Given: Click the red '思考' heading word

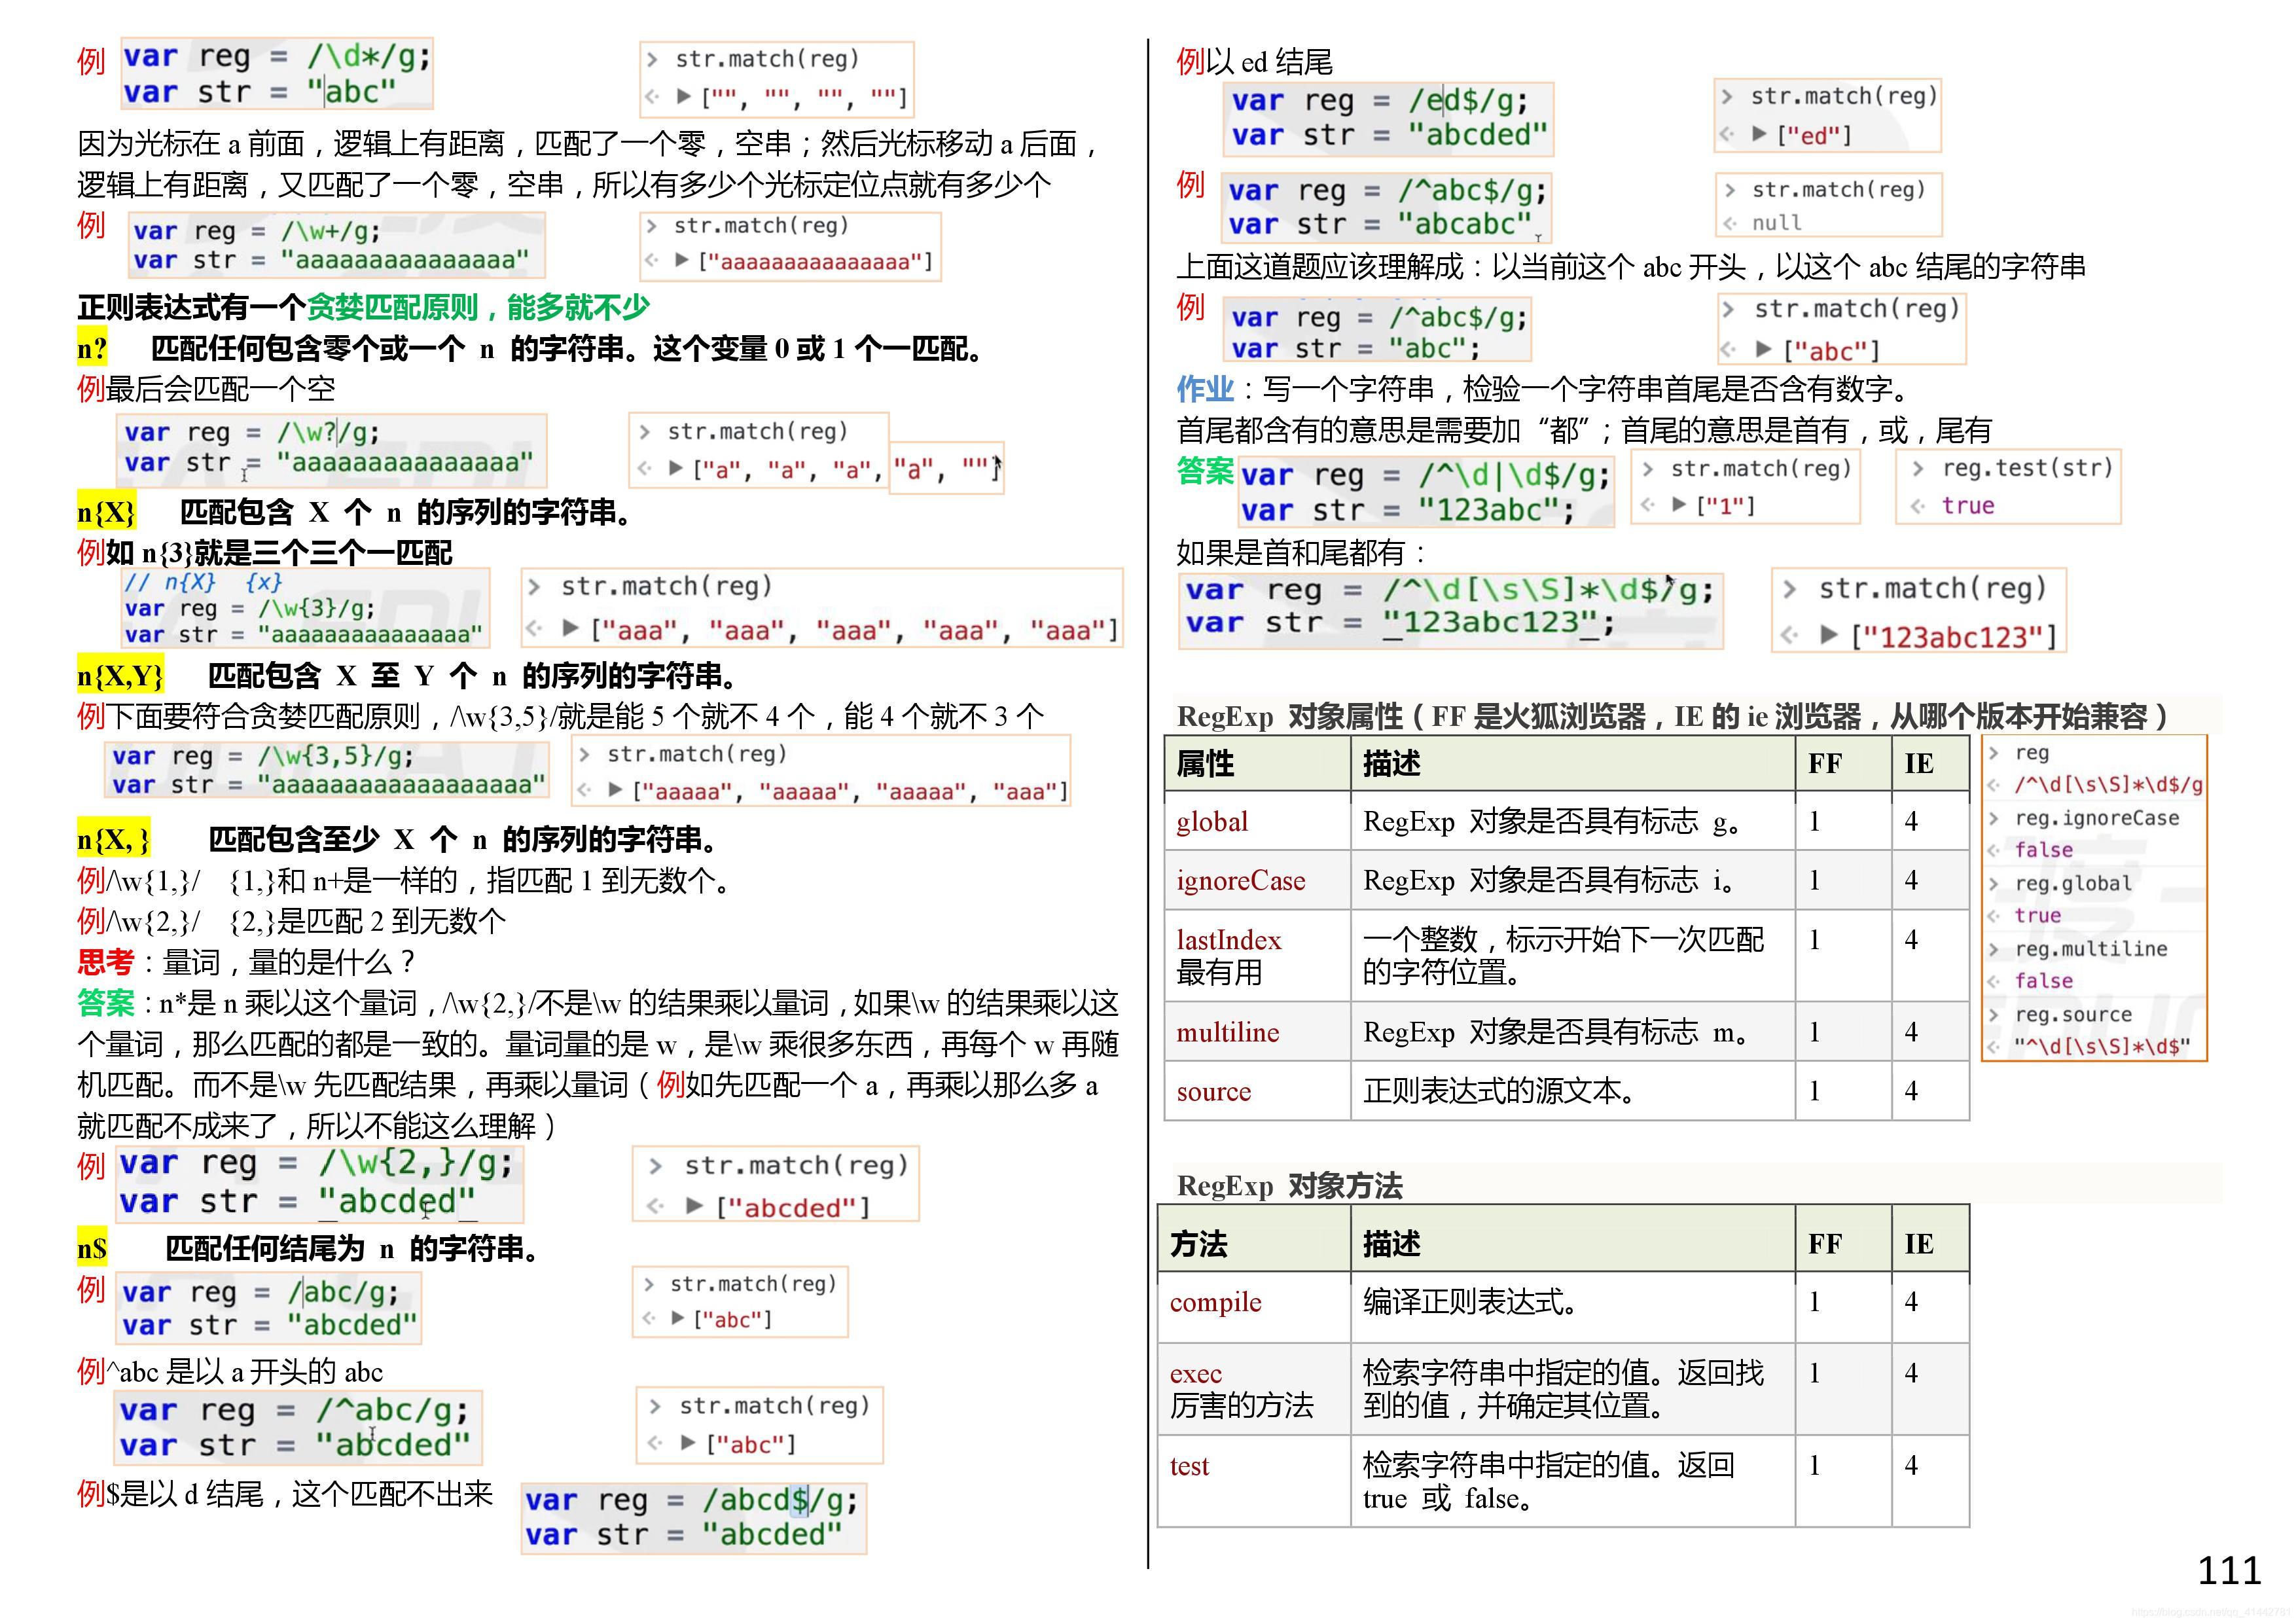Looking at the screenshot, I should [x=105, y=962].
